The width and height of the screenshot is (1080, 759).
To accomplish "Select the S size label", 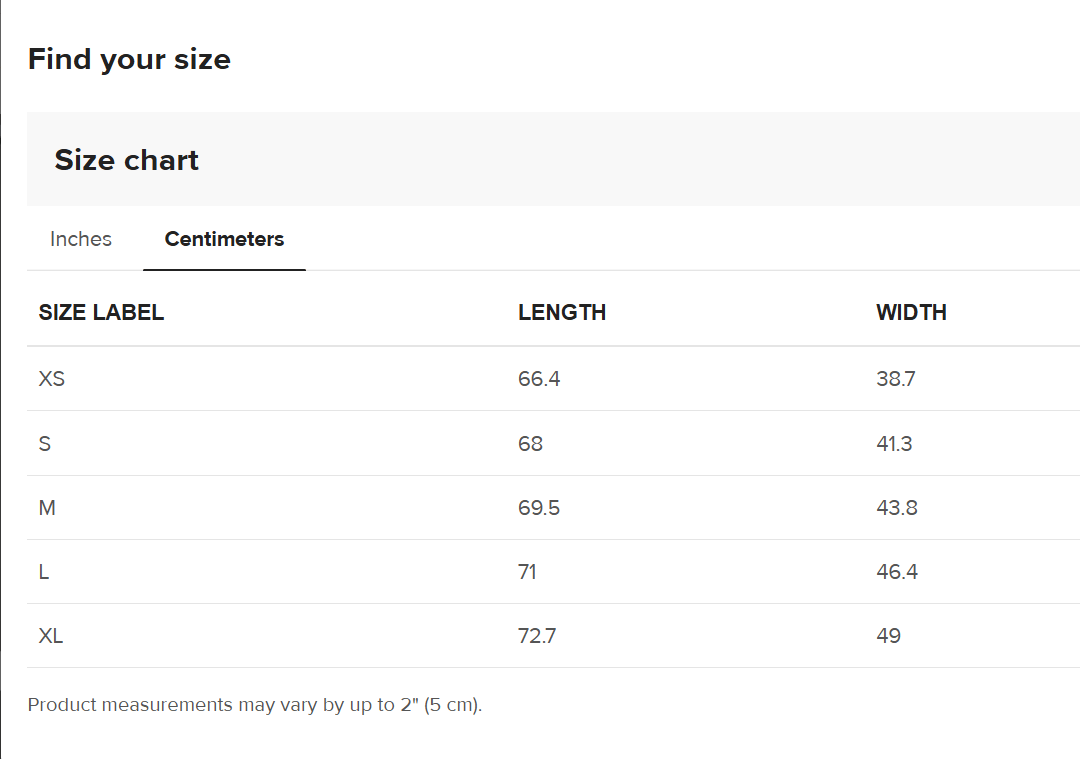I will (45, 443).
